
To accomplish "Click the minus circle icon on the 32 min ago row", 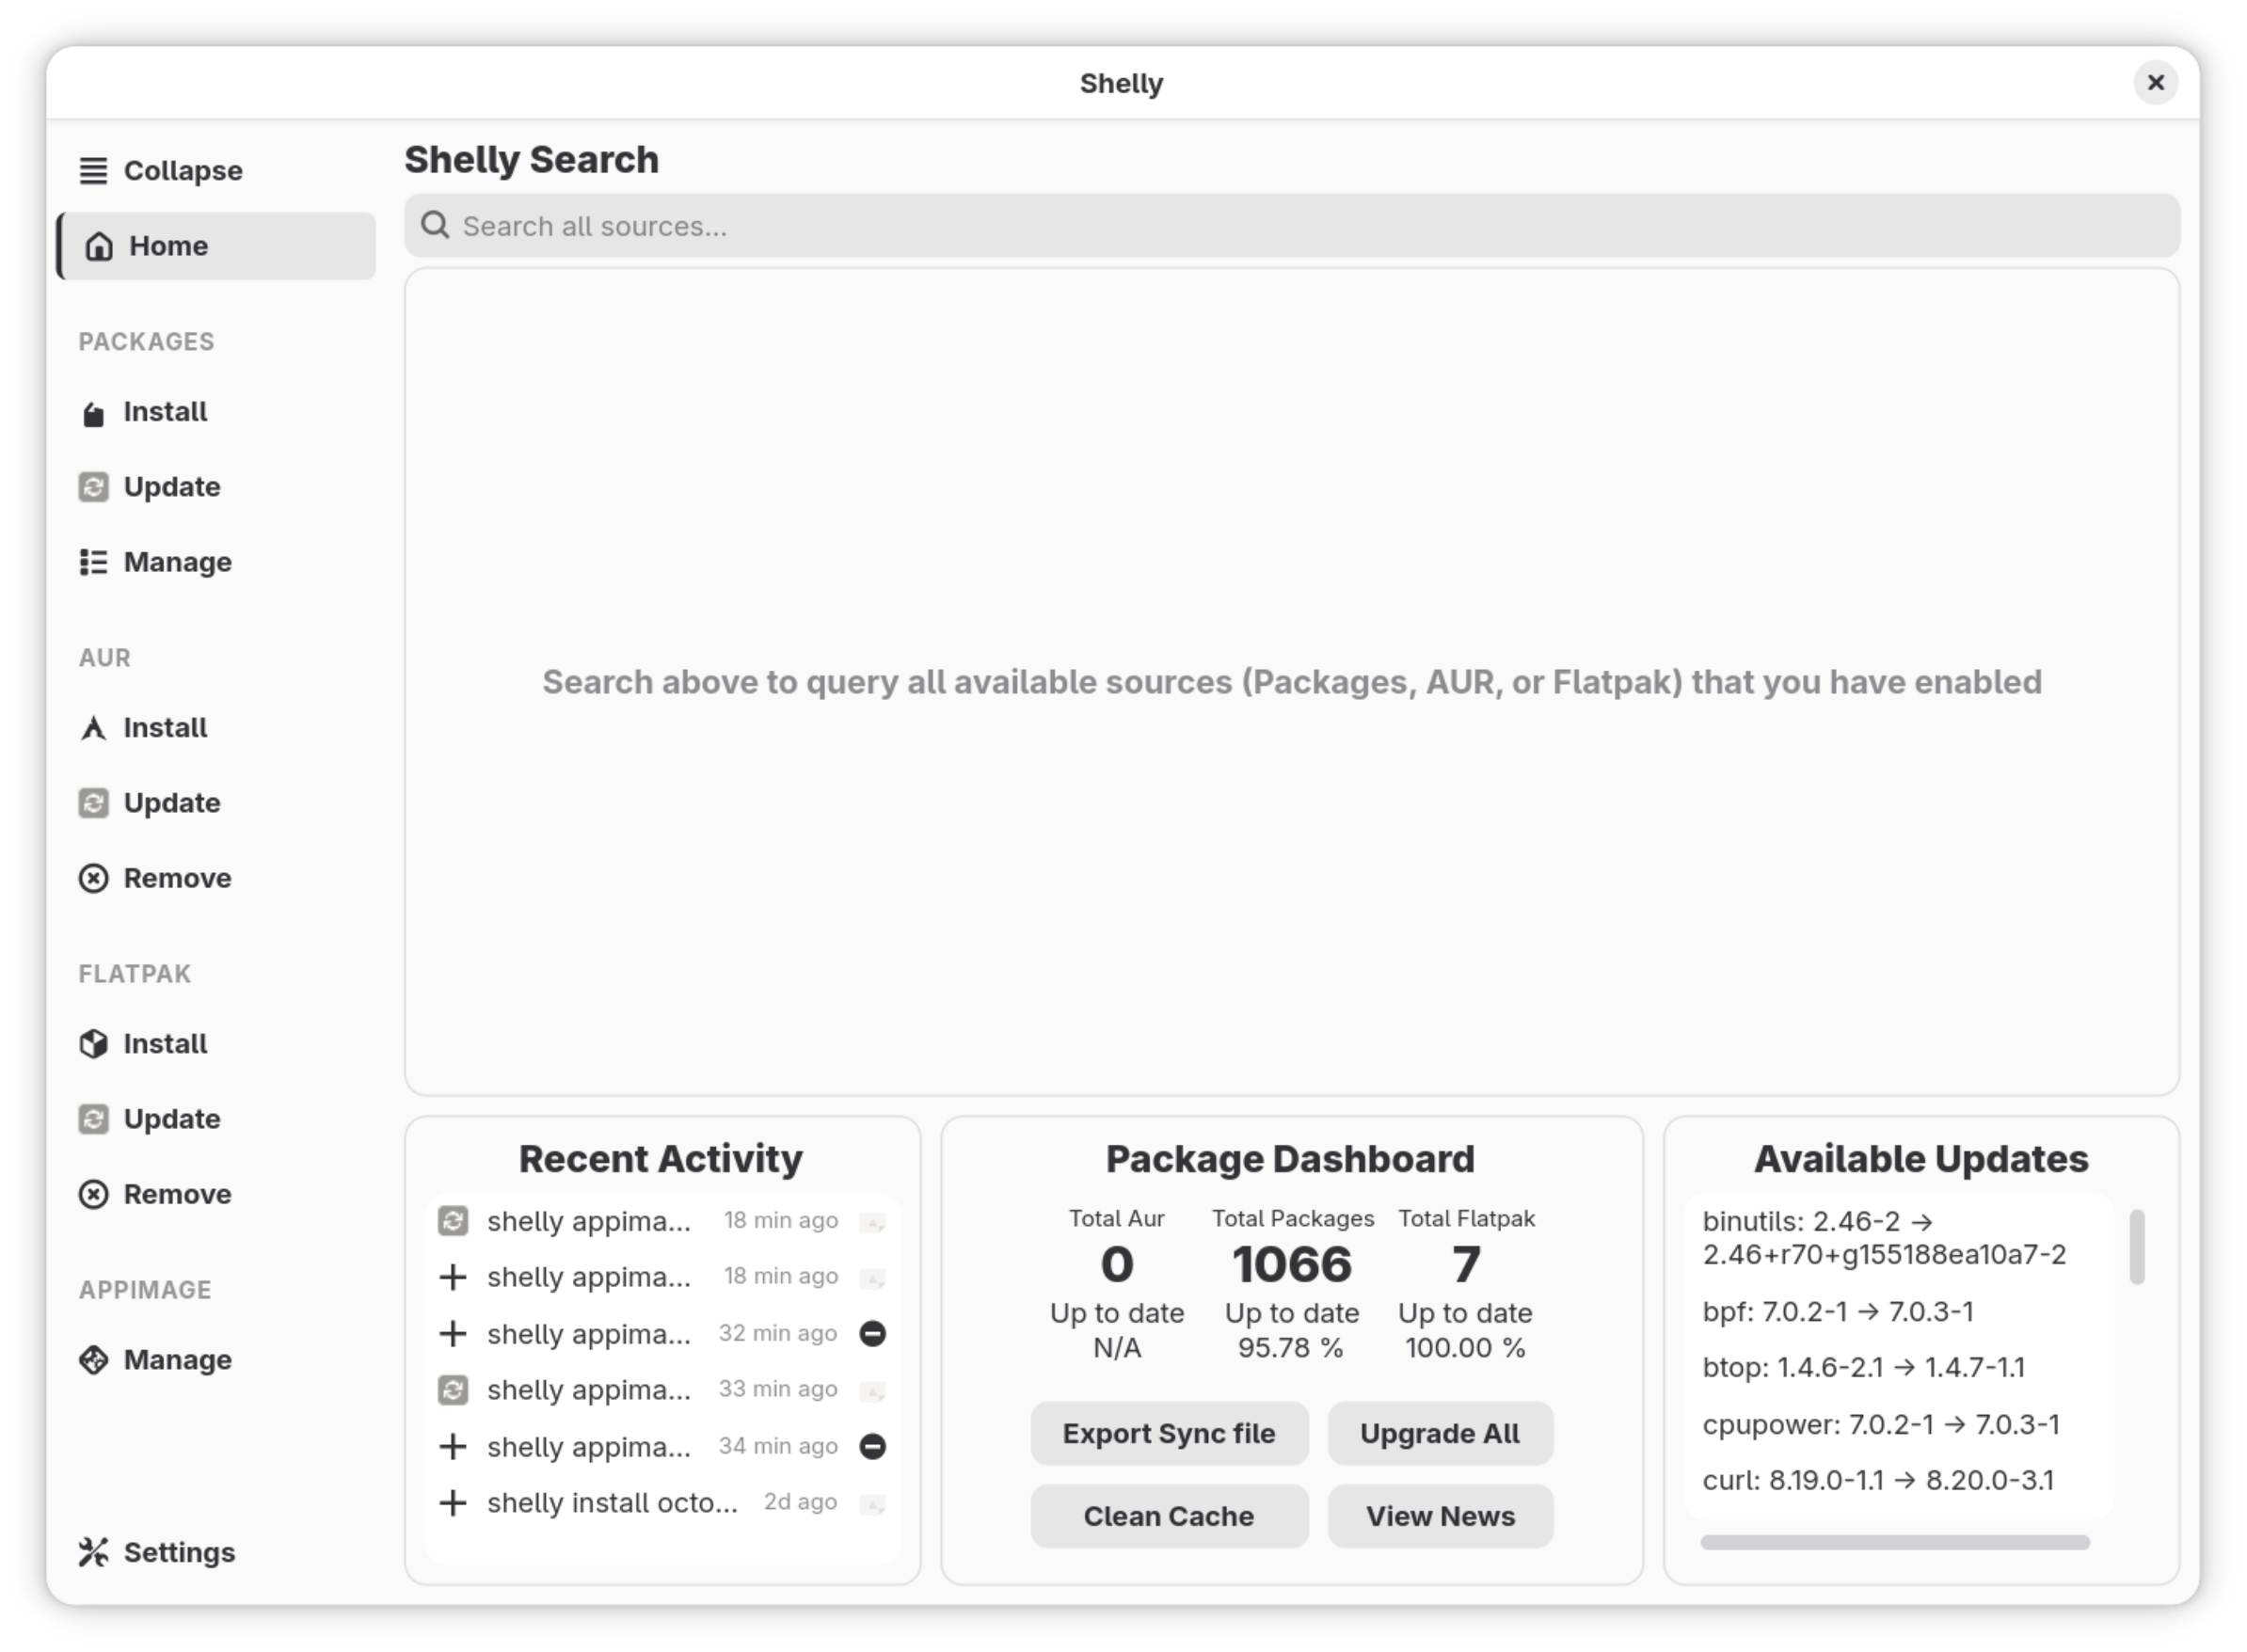I will 873,1334.
